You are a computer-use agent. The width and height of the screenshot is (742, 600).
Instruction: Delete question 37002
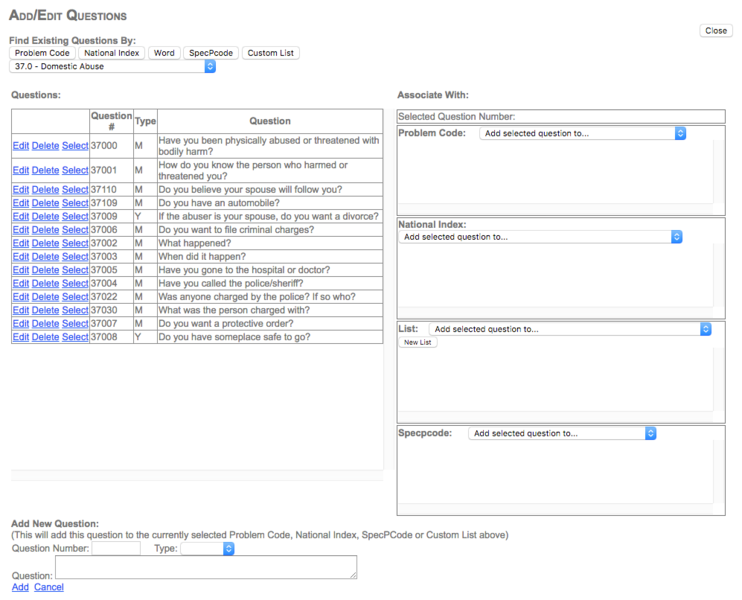point(45,243)
